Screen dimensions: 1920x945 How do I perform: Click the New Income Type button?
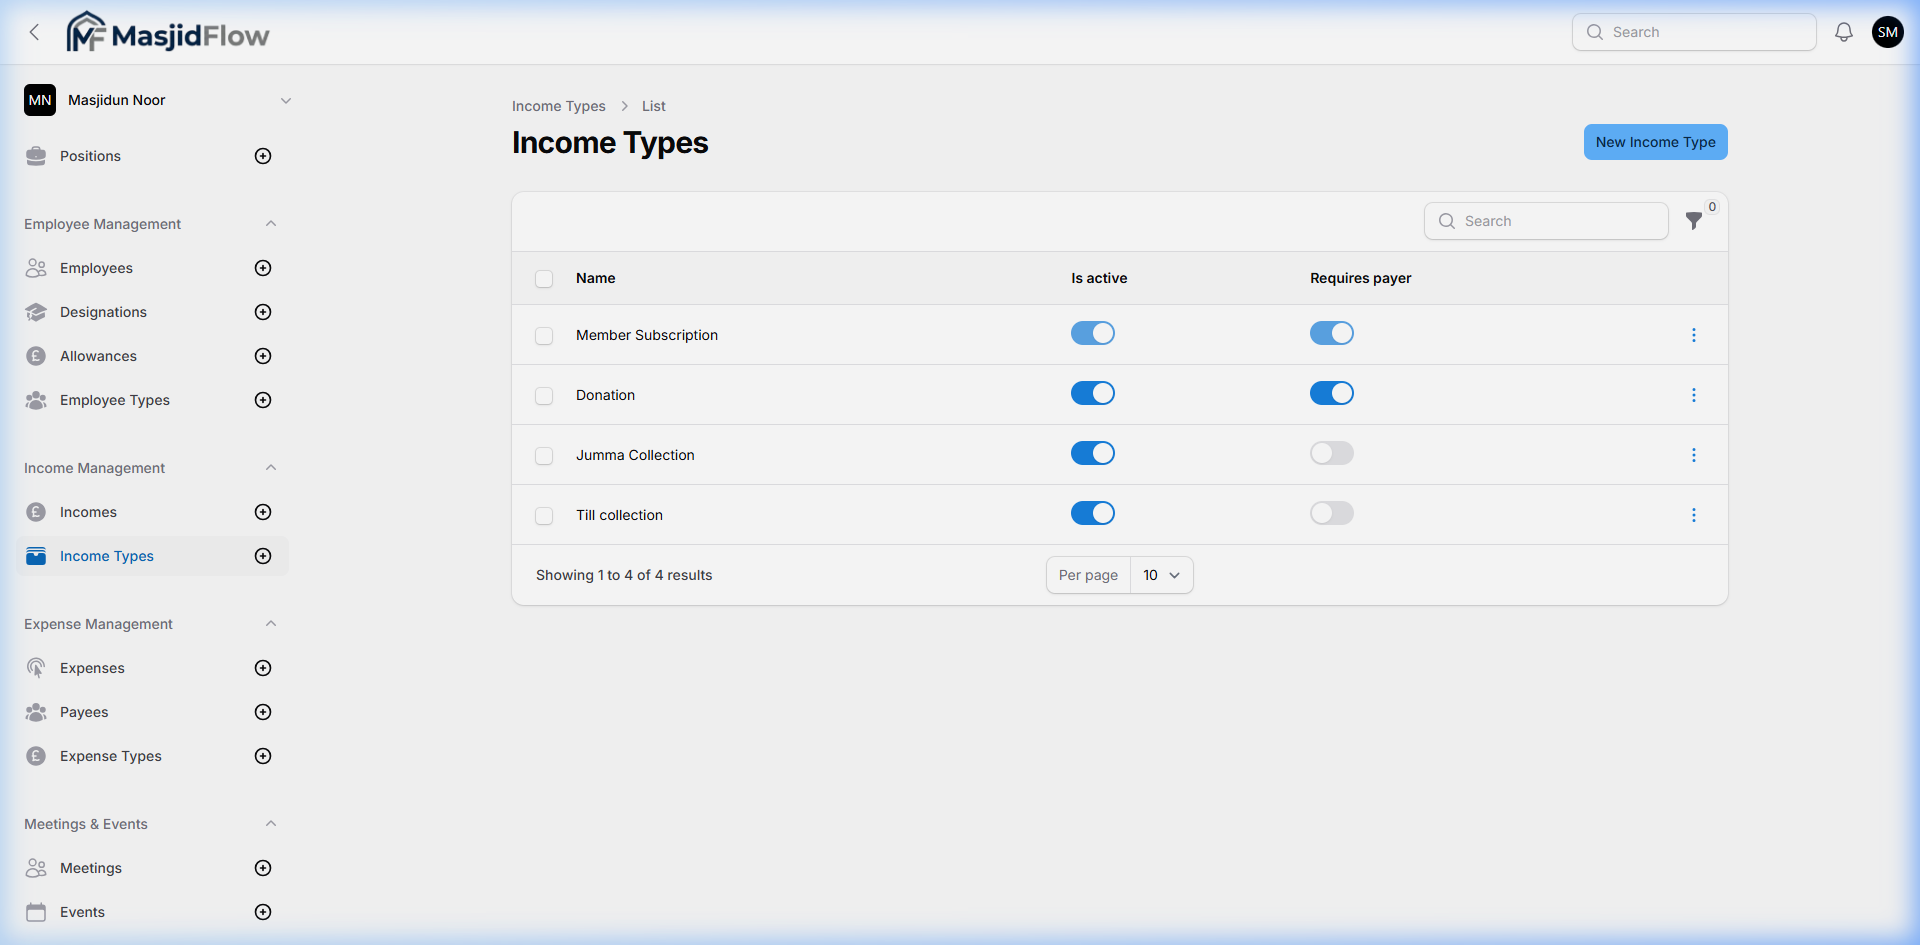point(1655,142)
